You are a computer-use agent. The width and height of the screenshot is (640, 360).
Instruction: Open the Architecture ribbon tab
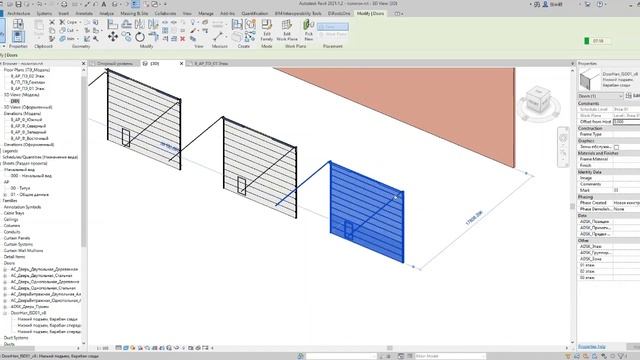click(x=19, y=13)
